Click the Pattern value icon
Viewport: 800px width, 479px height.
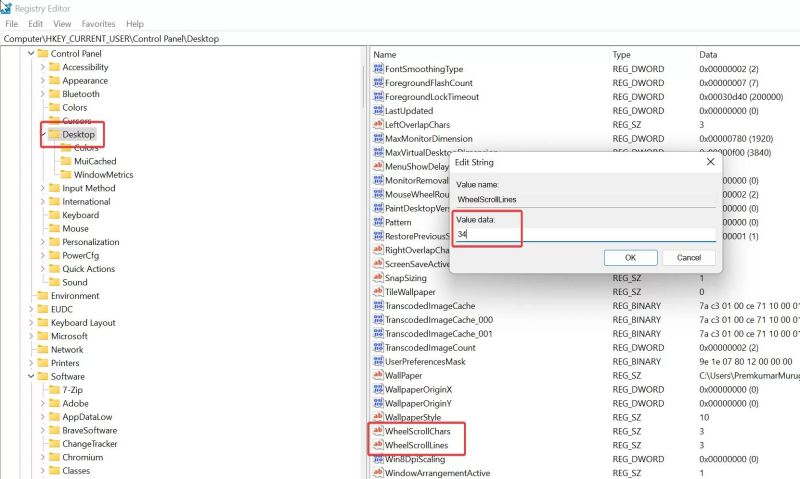click(378, 222)
